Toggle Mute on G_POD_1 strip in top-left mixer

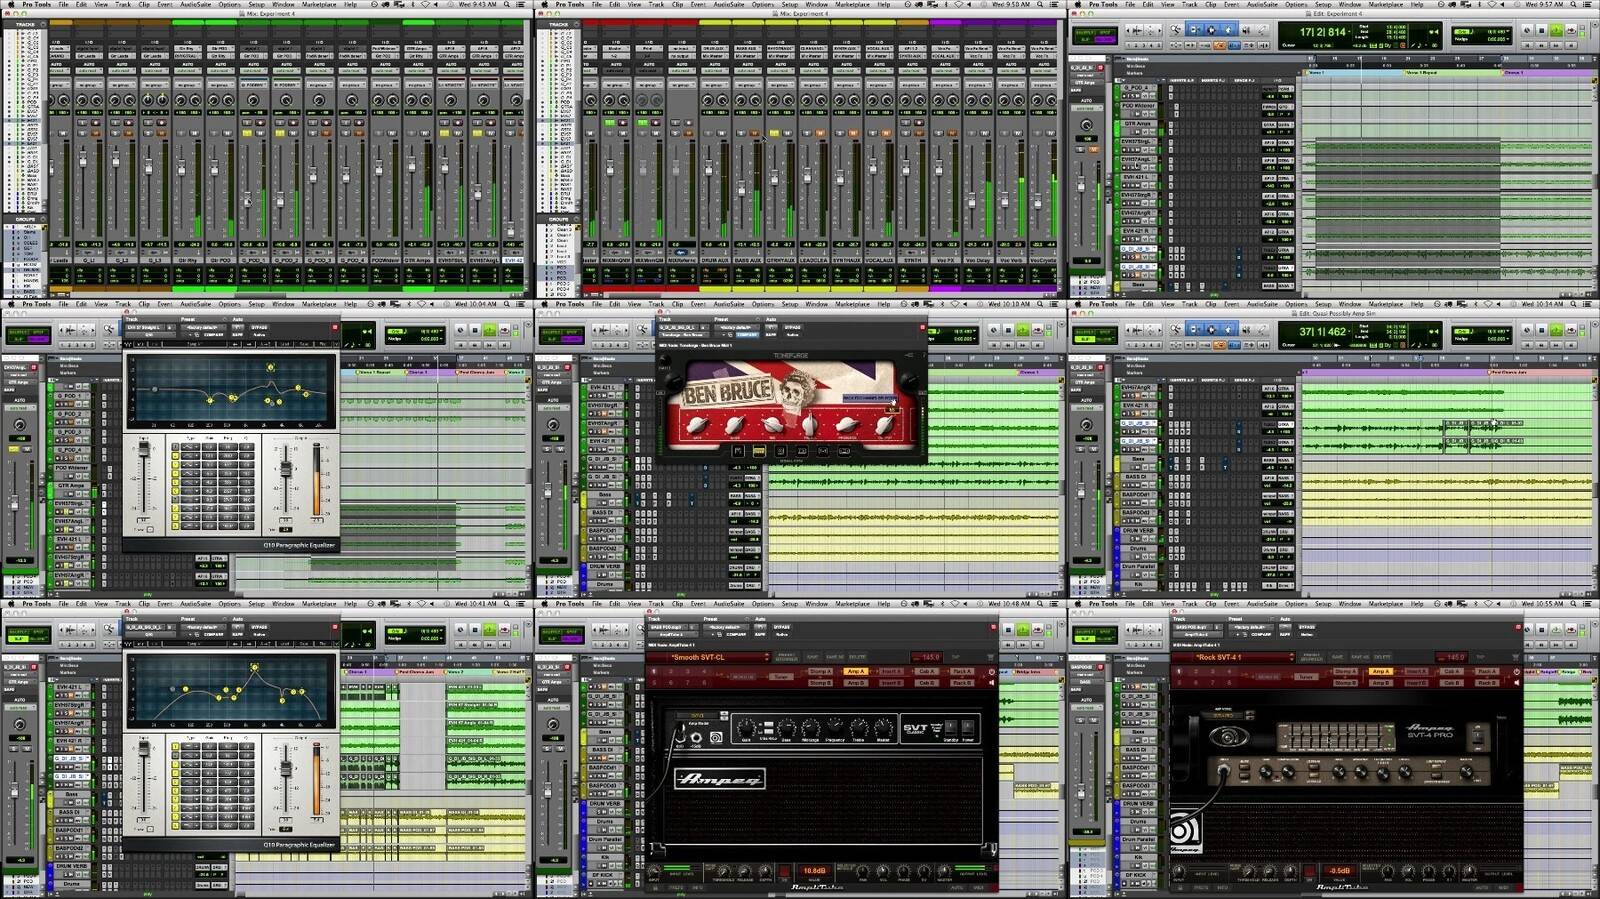coord(260,133)
